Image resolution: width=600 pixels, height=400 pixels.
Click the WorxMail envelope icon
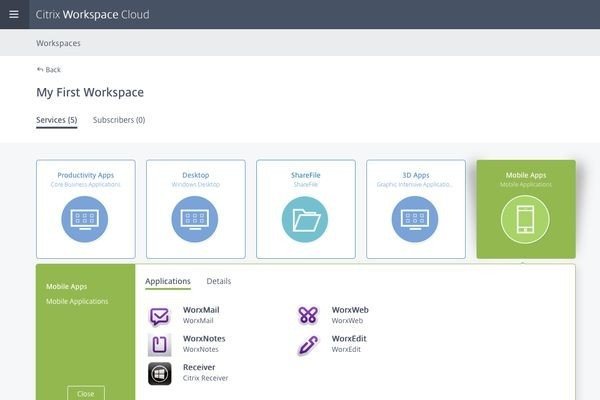pyautogui.click(x=160, y=316)
